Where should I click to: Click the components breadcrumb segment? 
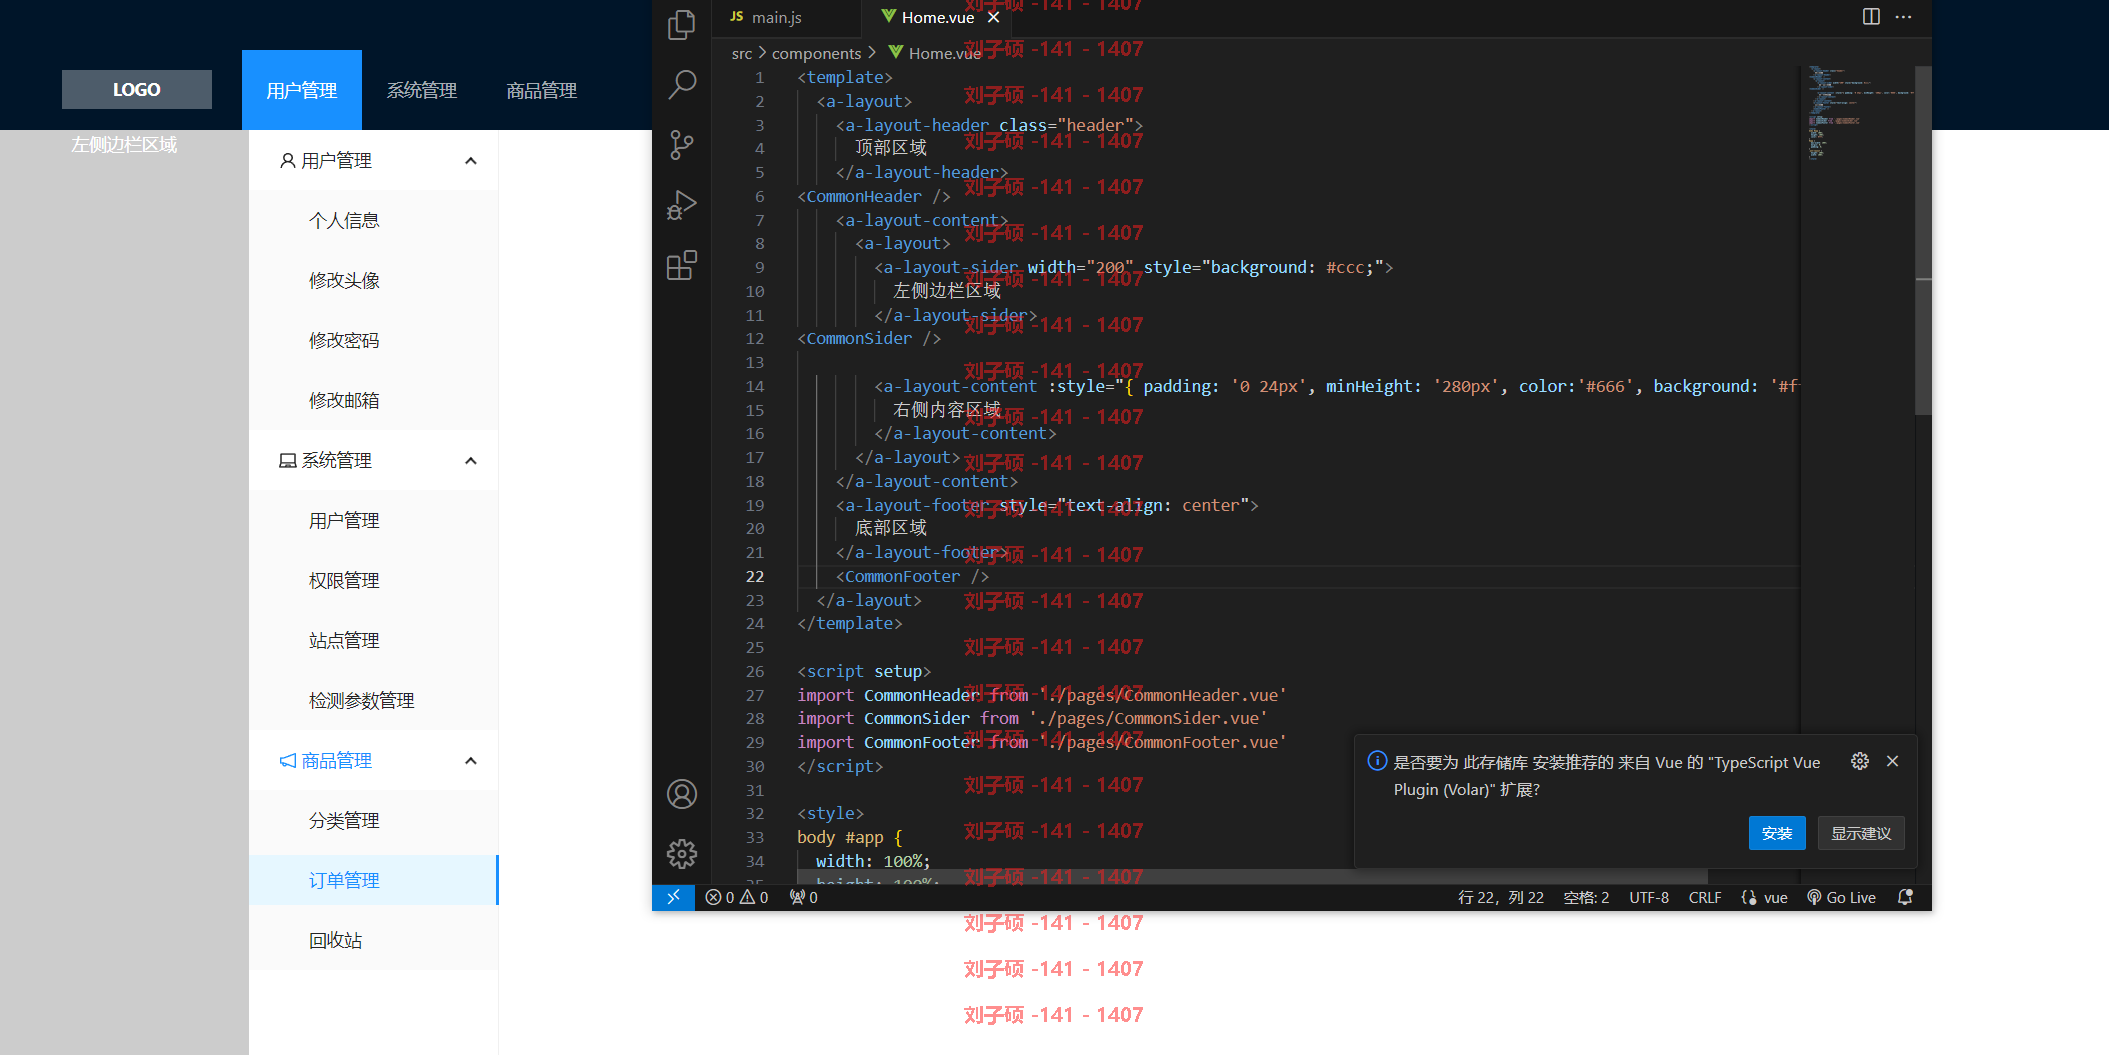pos(816,53)
